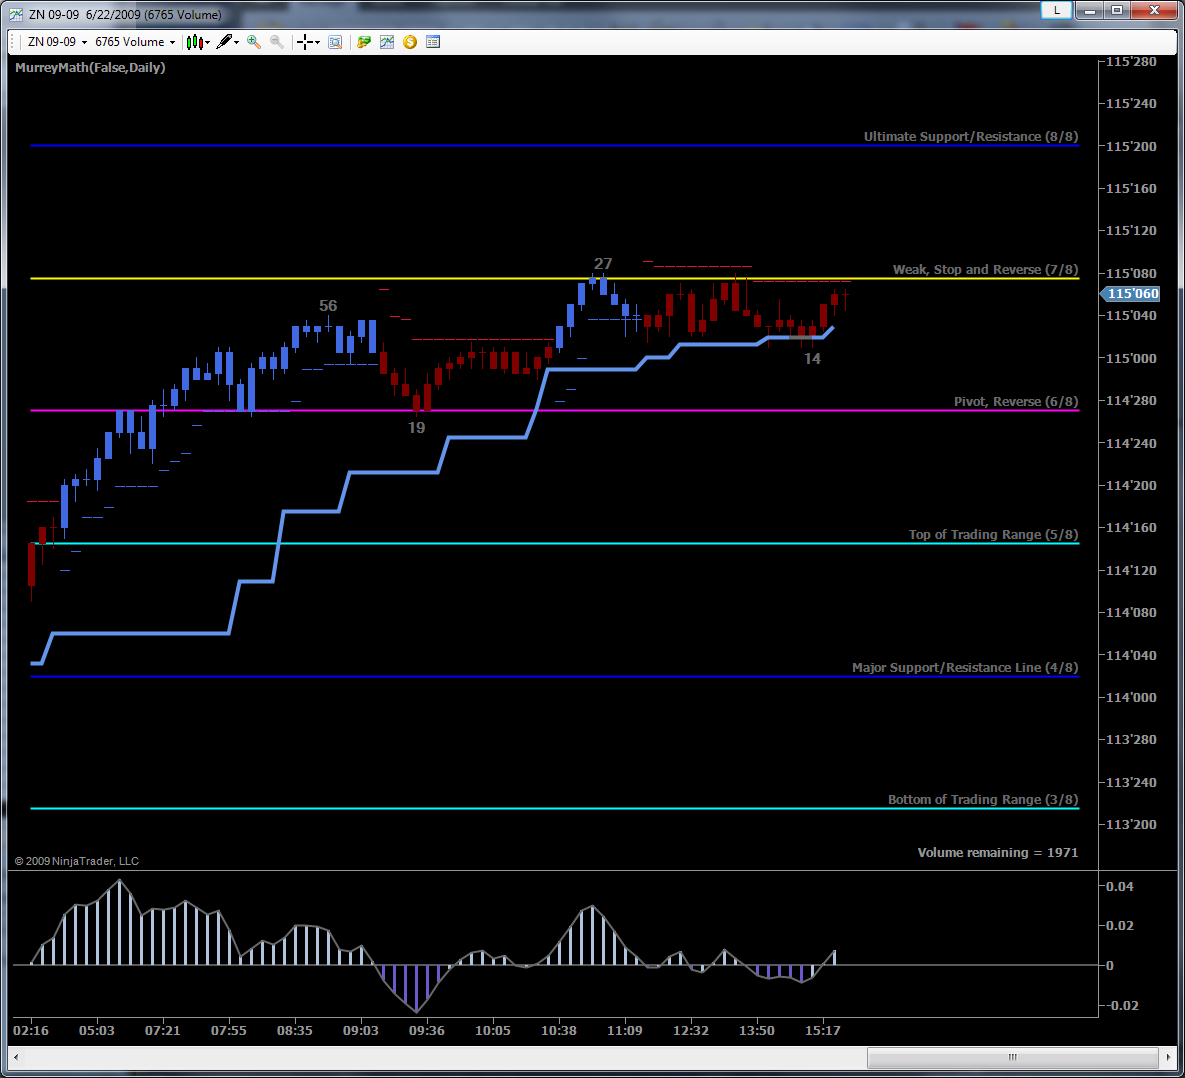The image size is (1185, 1078).
Task: Maximize the chart window
Action: click(1116, 10)
